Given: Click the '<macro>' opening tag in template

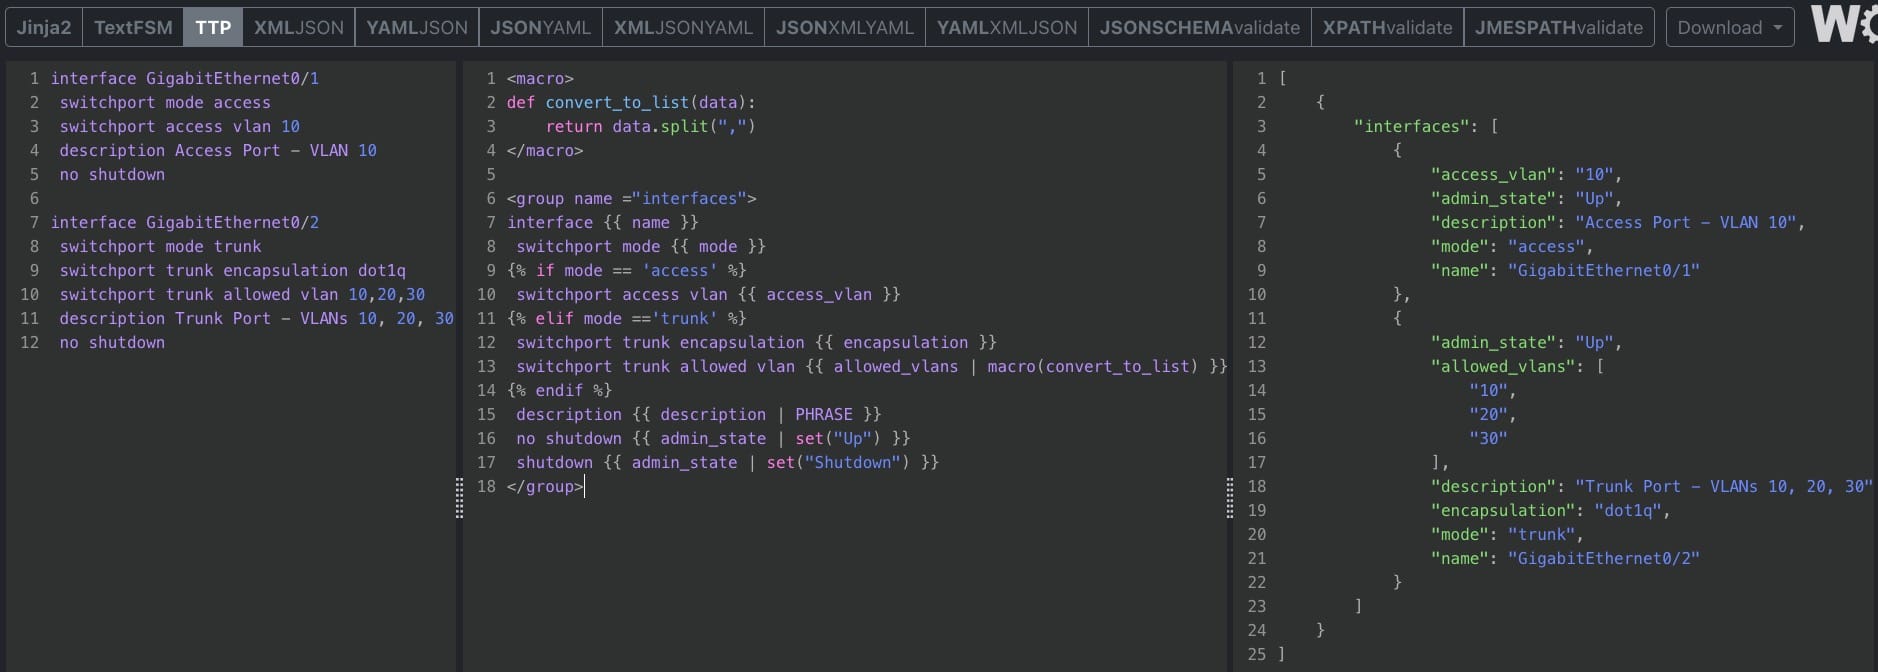Looking at the screenshot, I should point(540,78).
